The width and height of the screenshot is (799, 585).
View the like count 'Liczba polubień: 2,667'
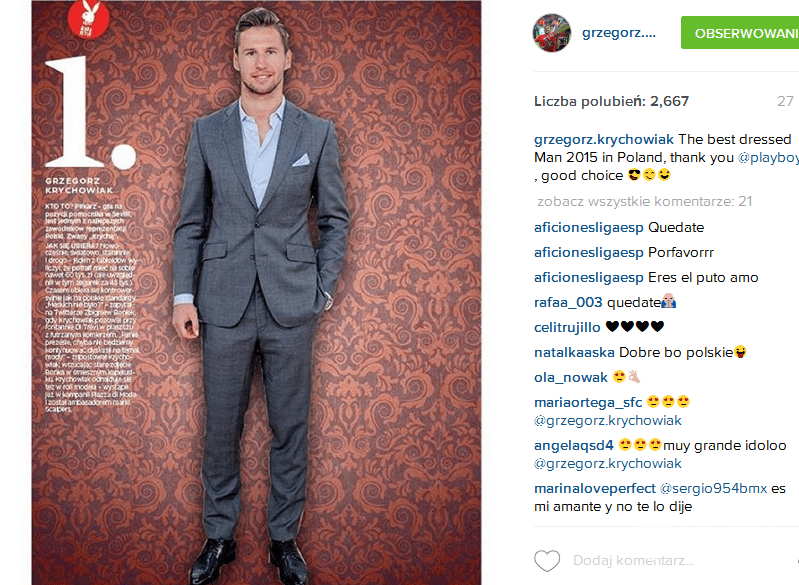(611, 101)
